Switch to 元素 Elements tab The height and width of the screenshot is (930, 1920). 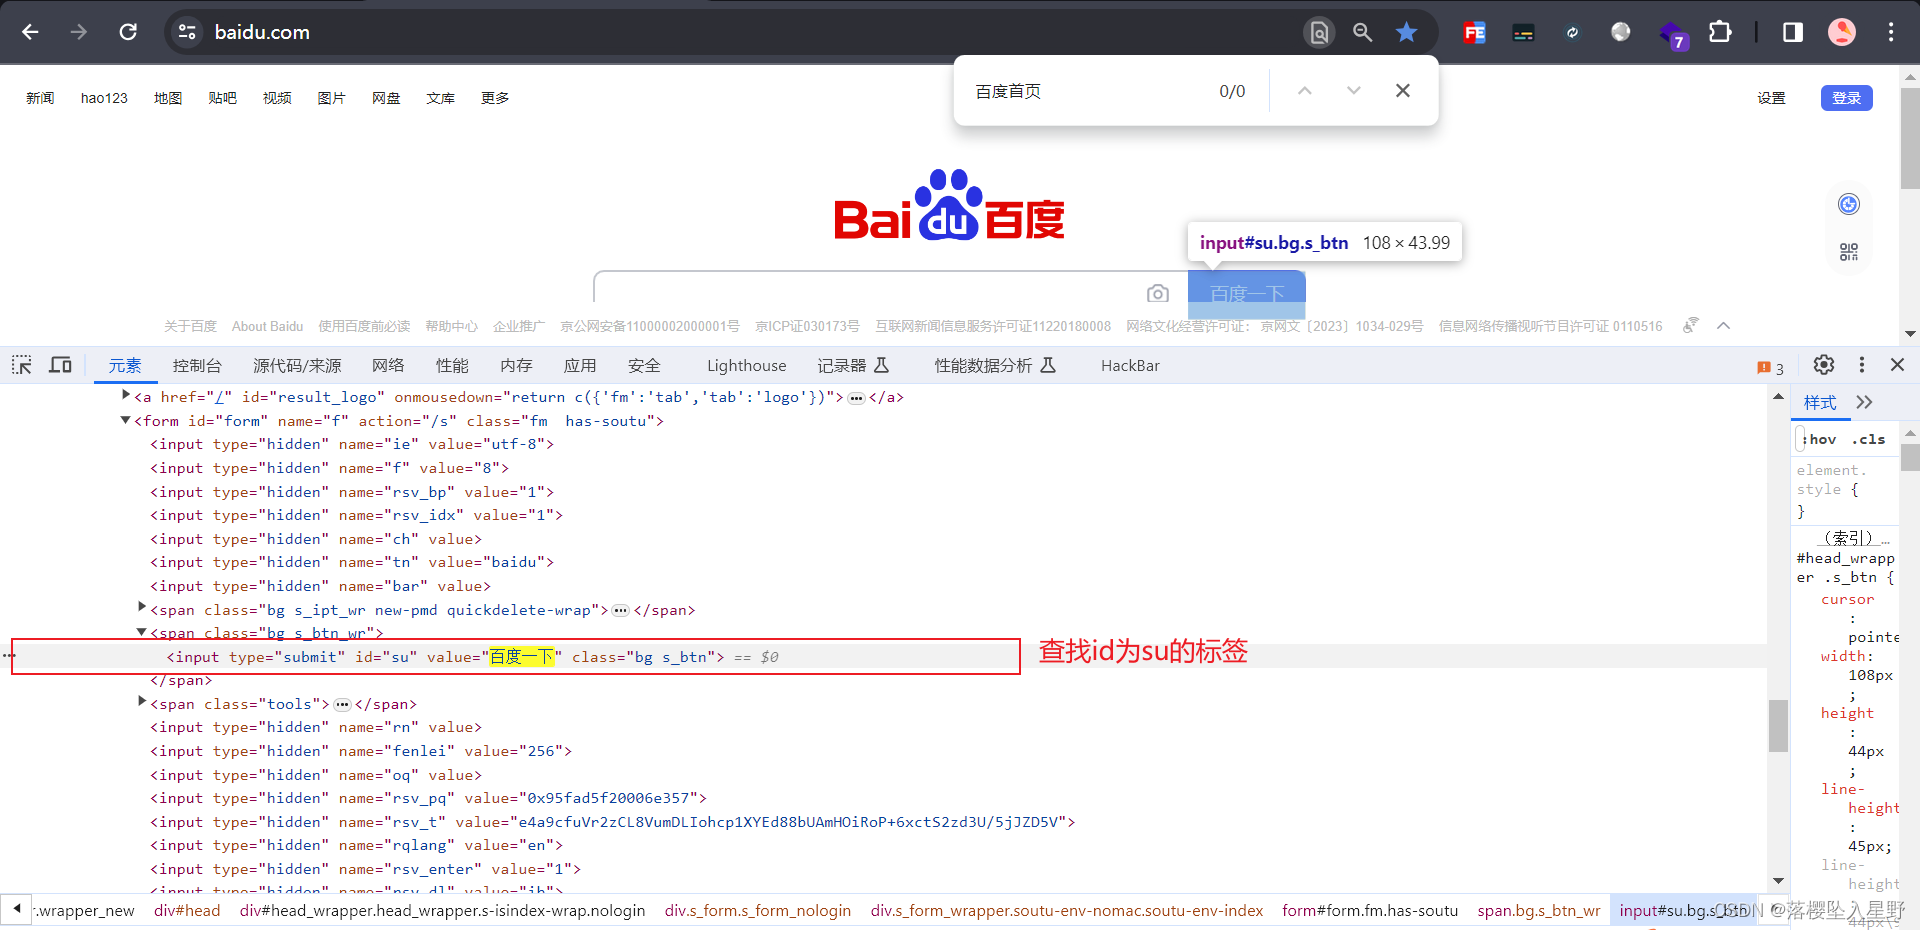(x=125, y=366)
